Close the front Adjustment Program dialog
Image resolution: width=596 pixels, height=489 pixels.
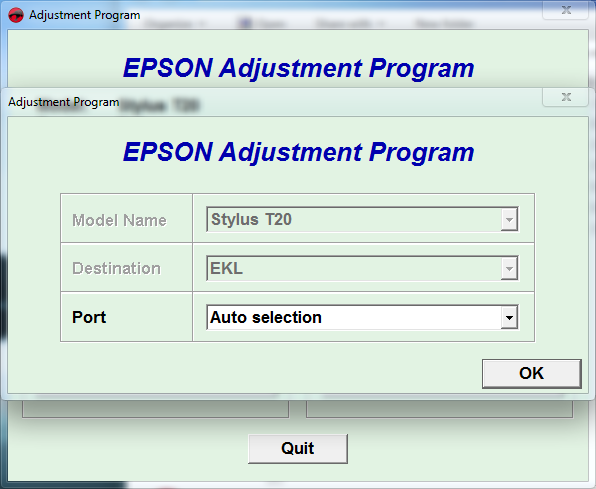click(566, 97)
